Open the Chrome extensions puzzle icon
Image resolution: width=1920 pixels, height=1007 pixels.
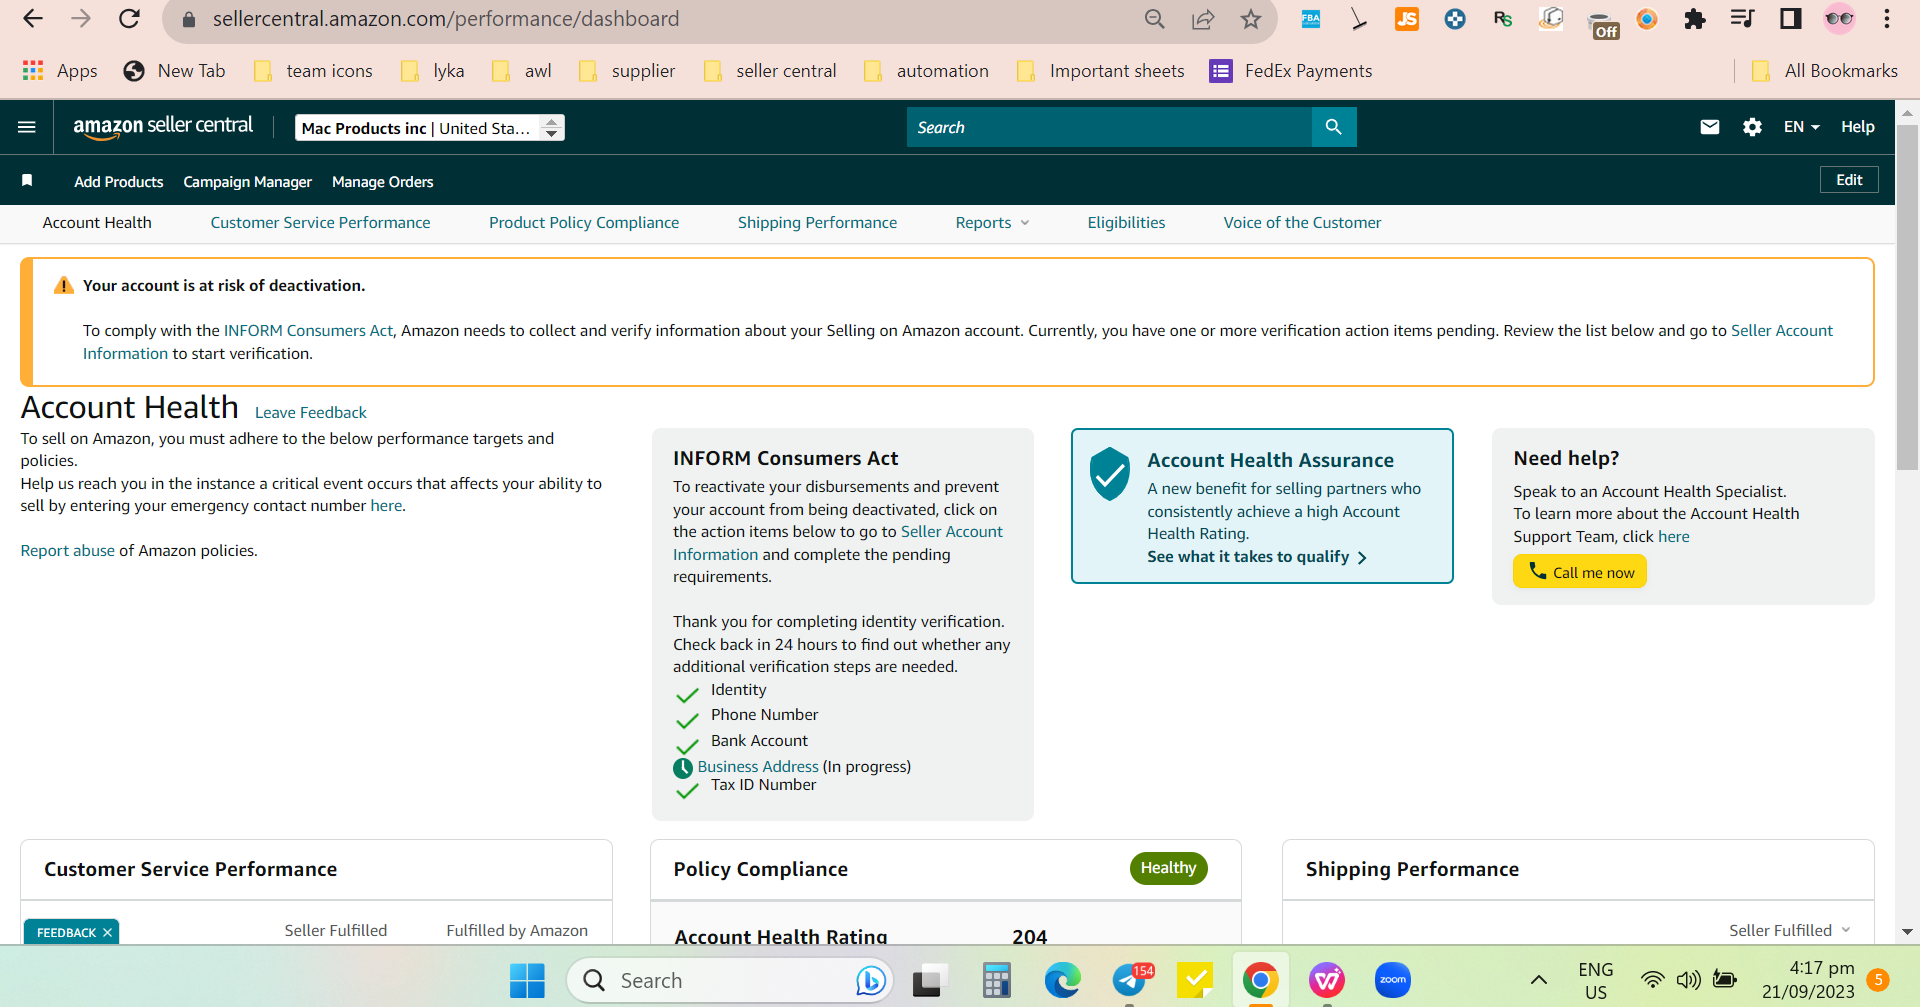click(1694, 19)
